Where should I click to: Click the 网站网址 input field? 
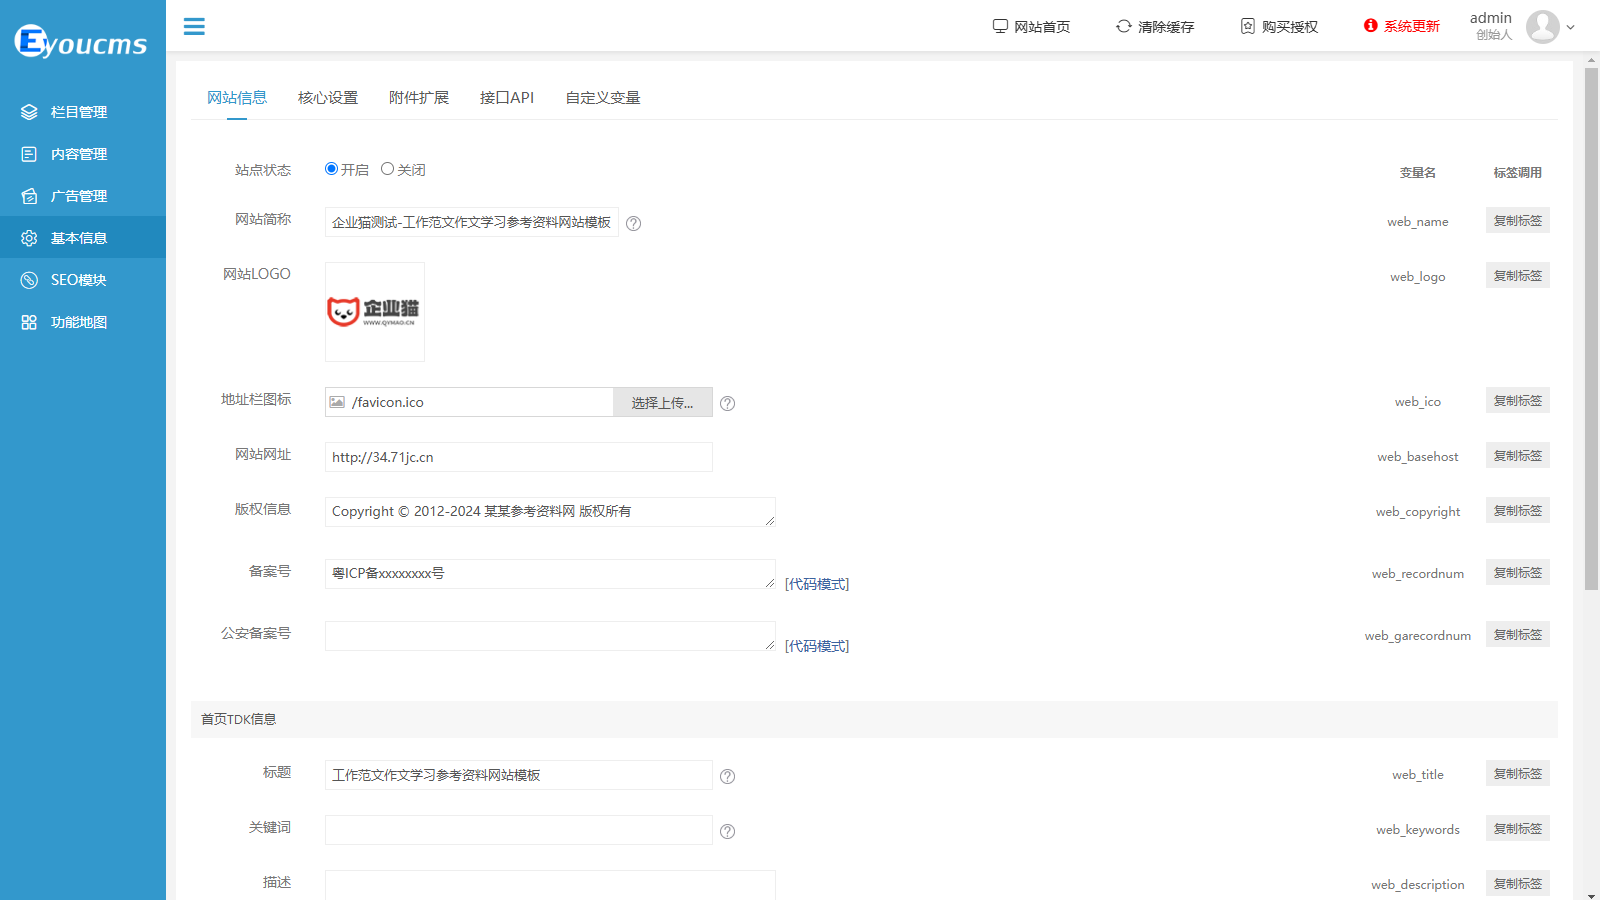point(518,457)
